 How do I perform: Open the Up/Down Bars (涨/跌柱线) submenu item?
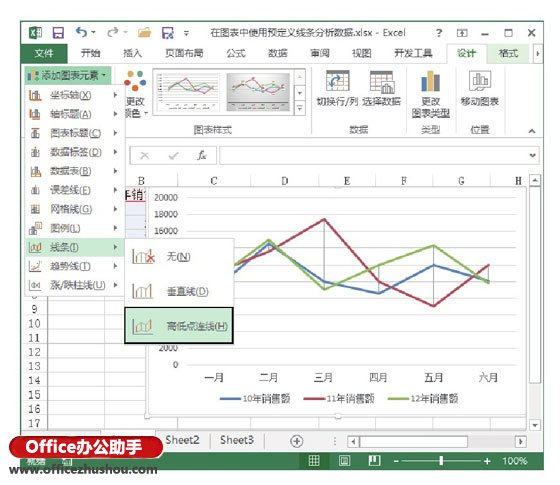tap(74, 285)
